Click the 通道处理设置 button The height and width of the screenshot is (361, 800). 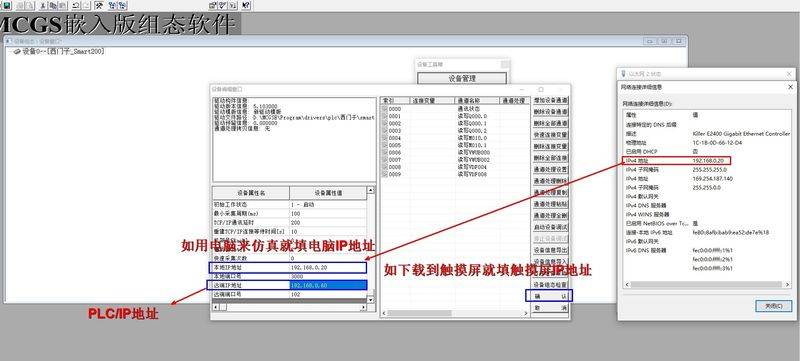551,169
